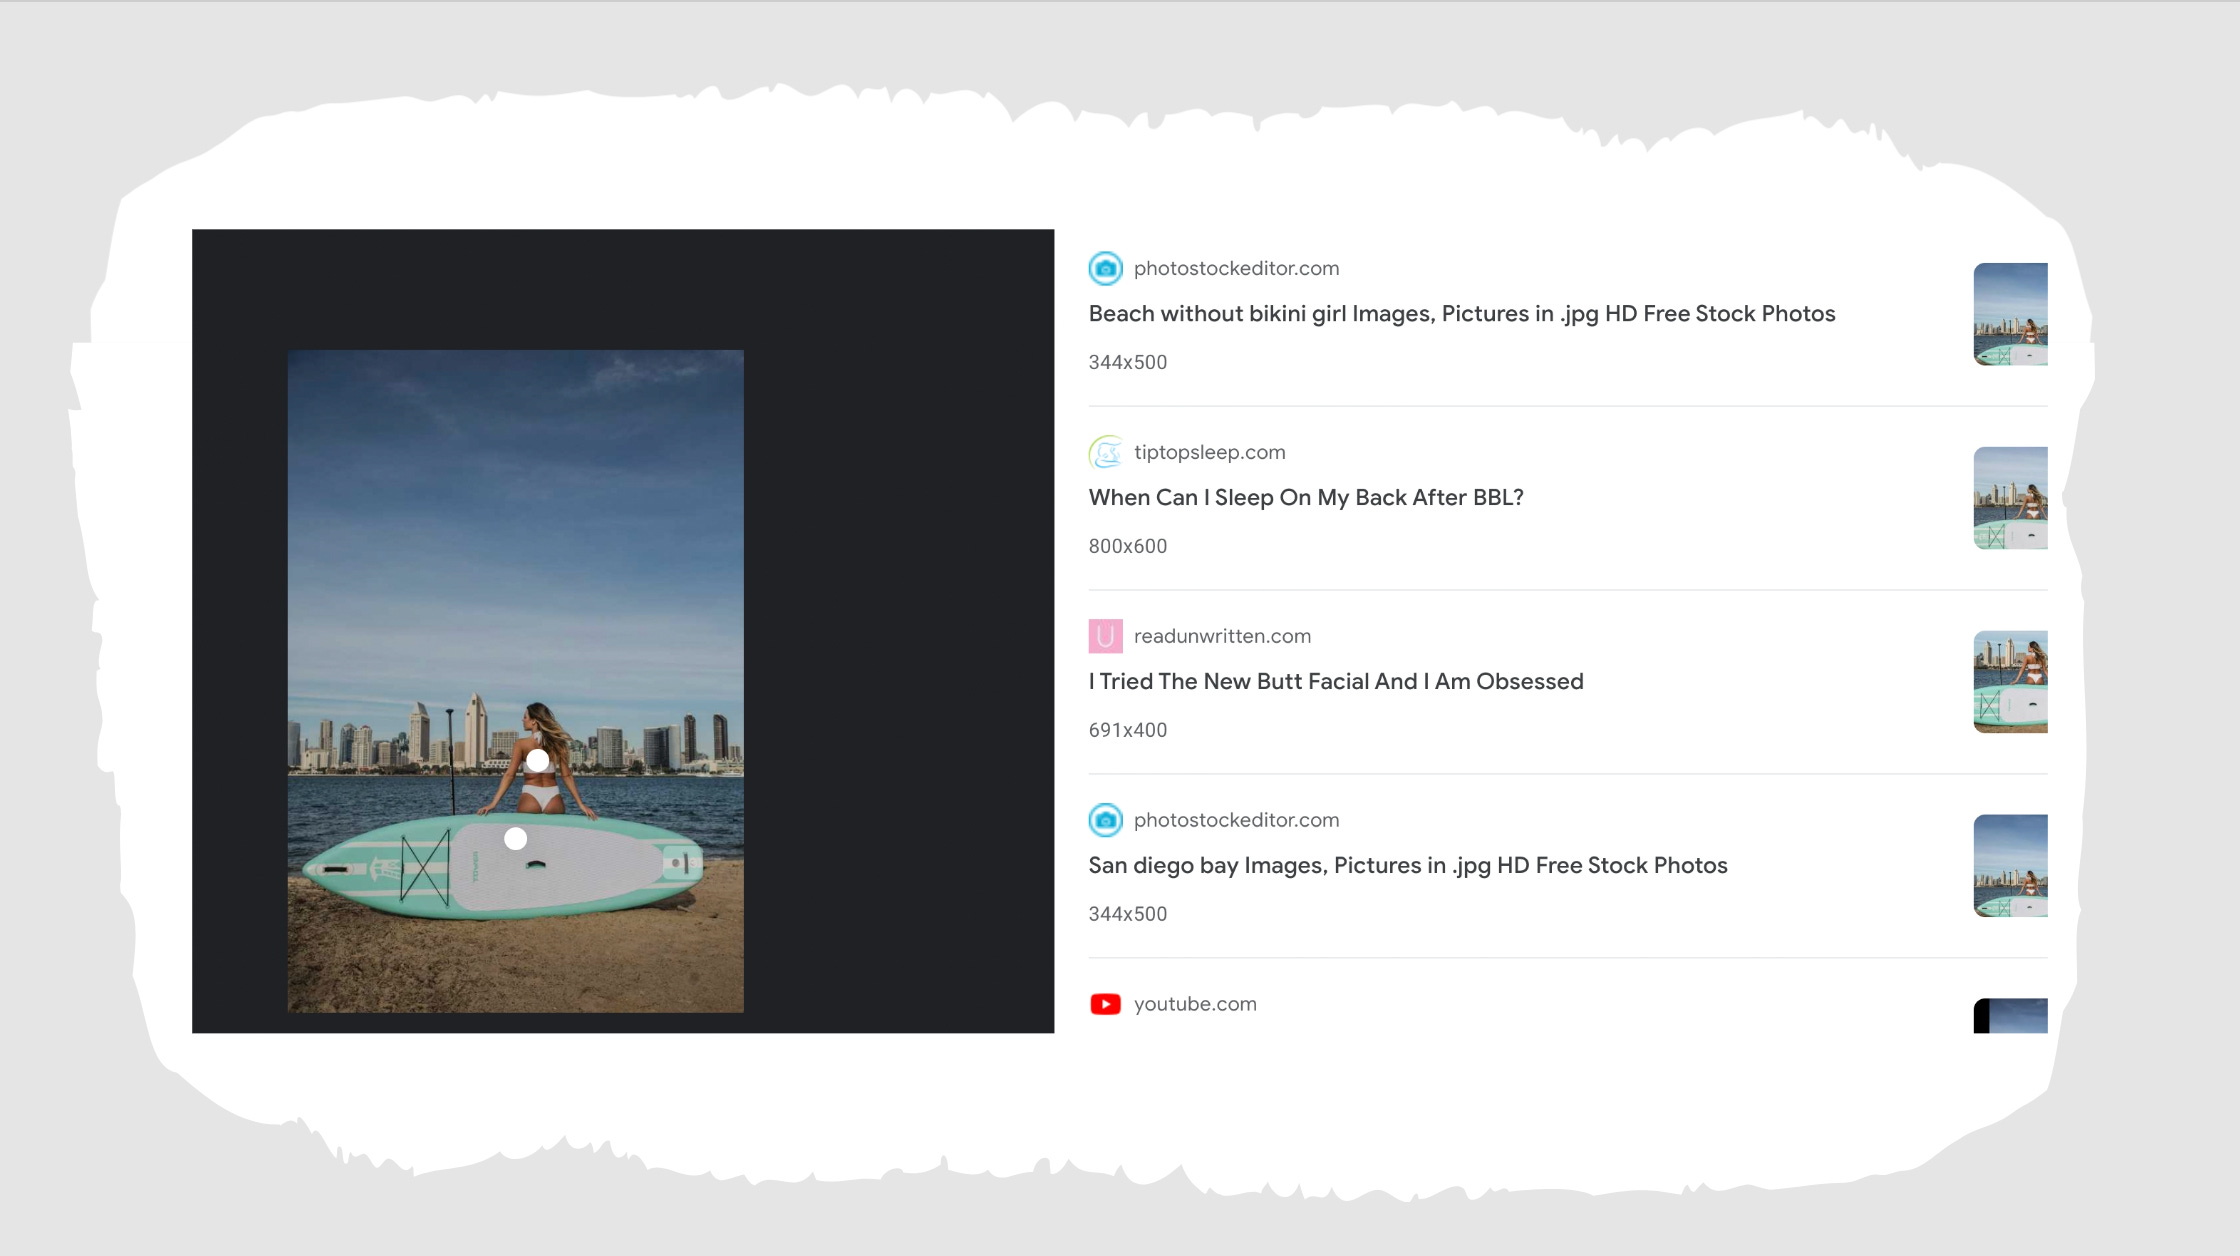2240x1256 pixels.
Task: Click the 691x400 size text
Action: click(1127, 730)
